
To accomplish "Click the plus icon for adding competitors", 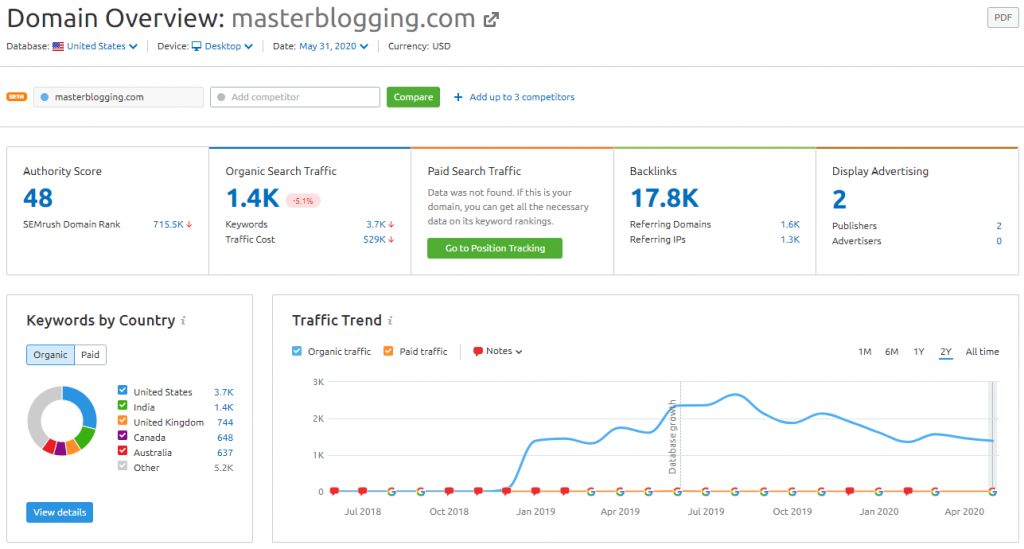I will coord(458,97).
